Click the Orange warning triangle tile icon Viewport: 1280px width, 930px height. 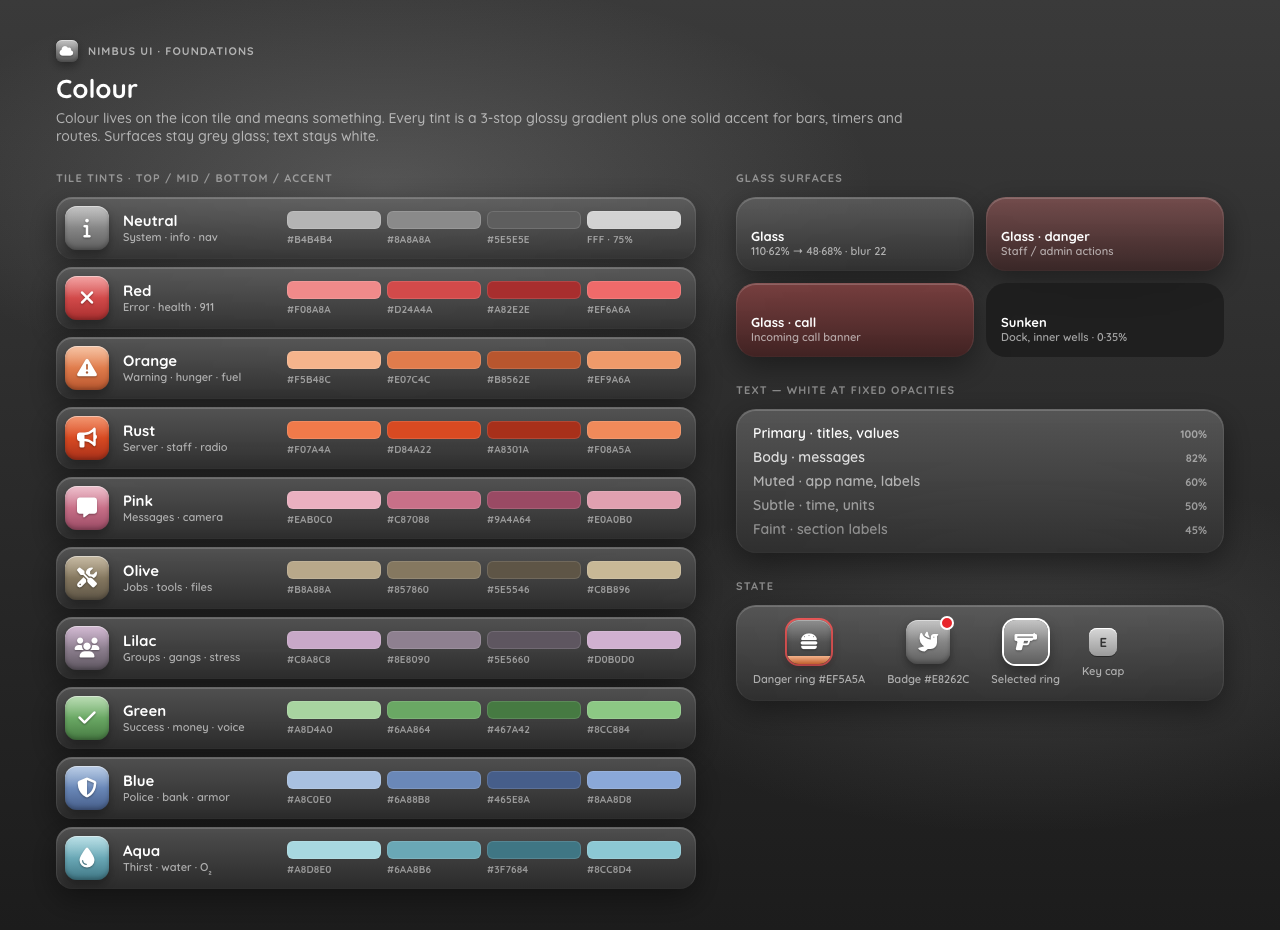tap(87, 368)
